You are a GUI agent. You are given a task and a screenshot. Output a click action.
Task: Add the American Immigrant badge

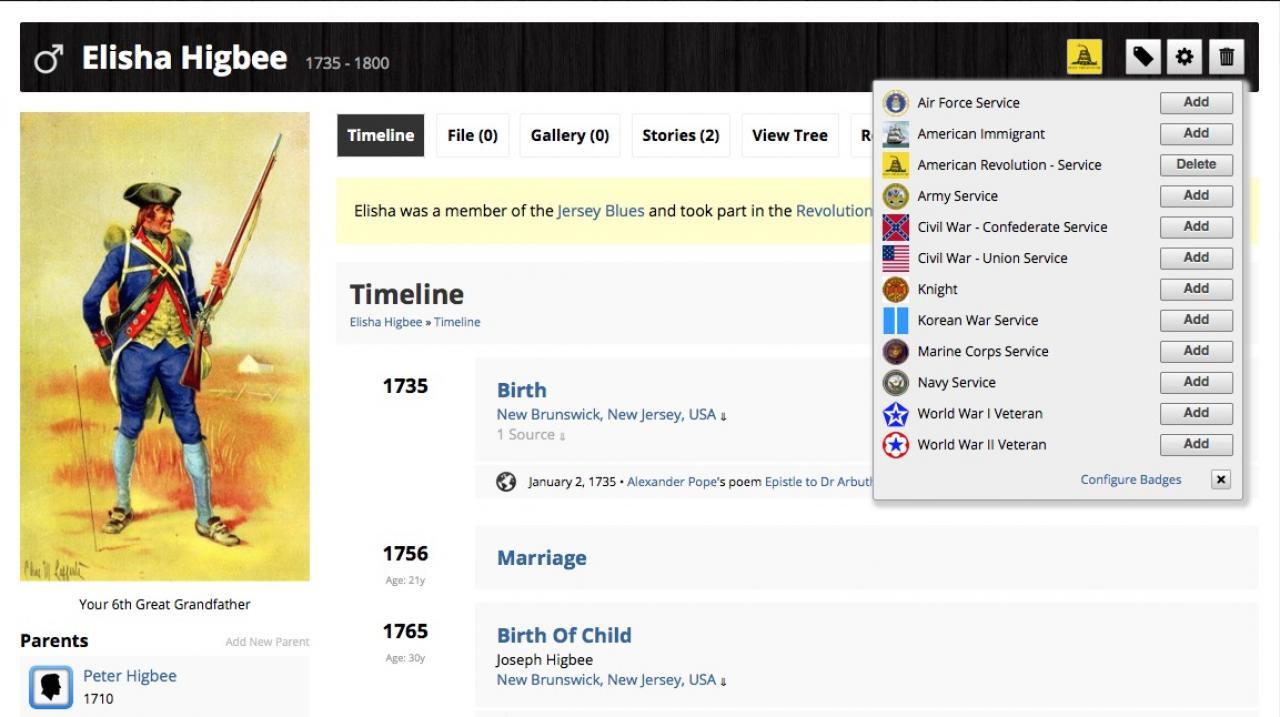click(x=1196, y=133)
